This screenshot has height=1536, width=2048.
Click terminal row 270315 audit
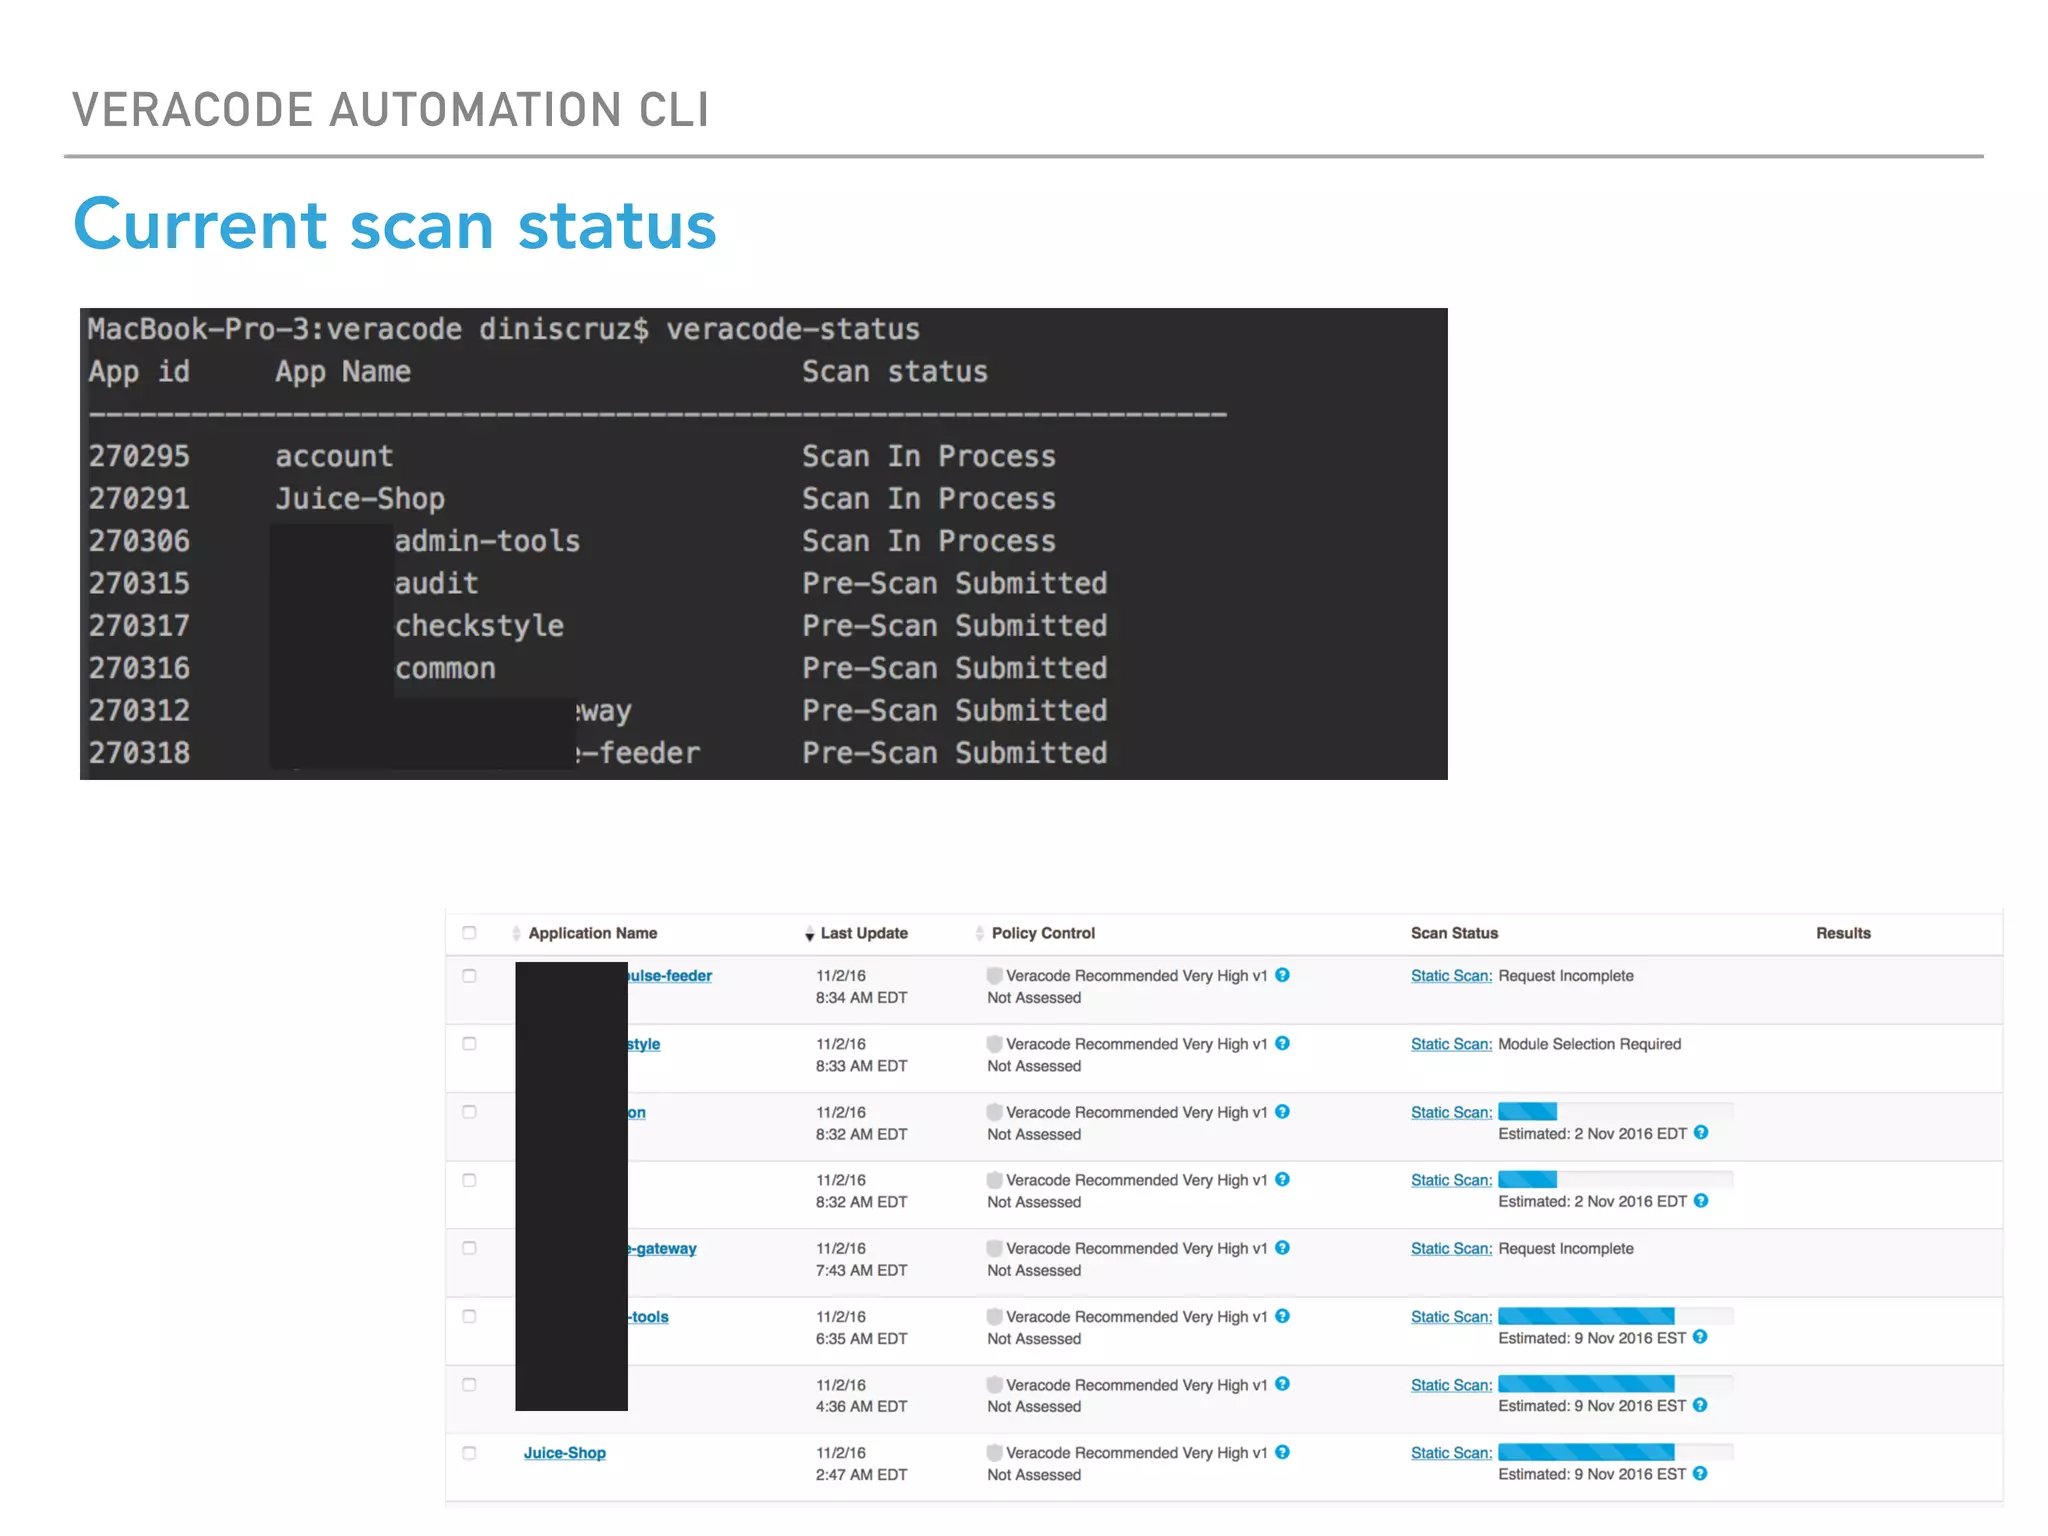coord(598,583)
